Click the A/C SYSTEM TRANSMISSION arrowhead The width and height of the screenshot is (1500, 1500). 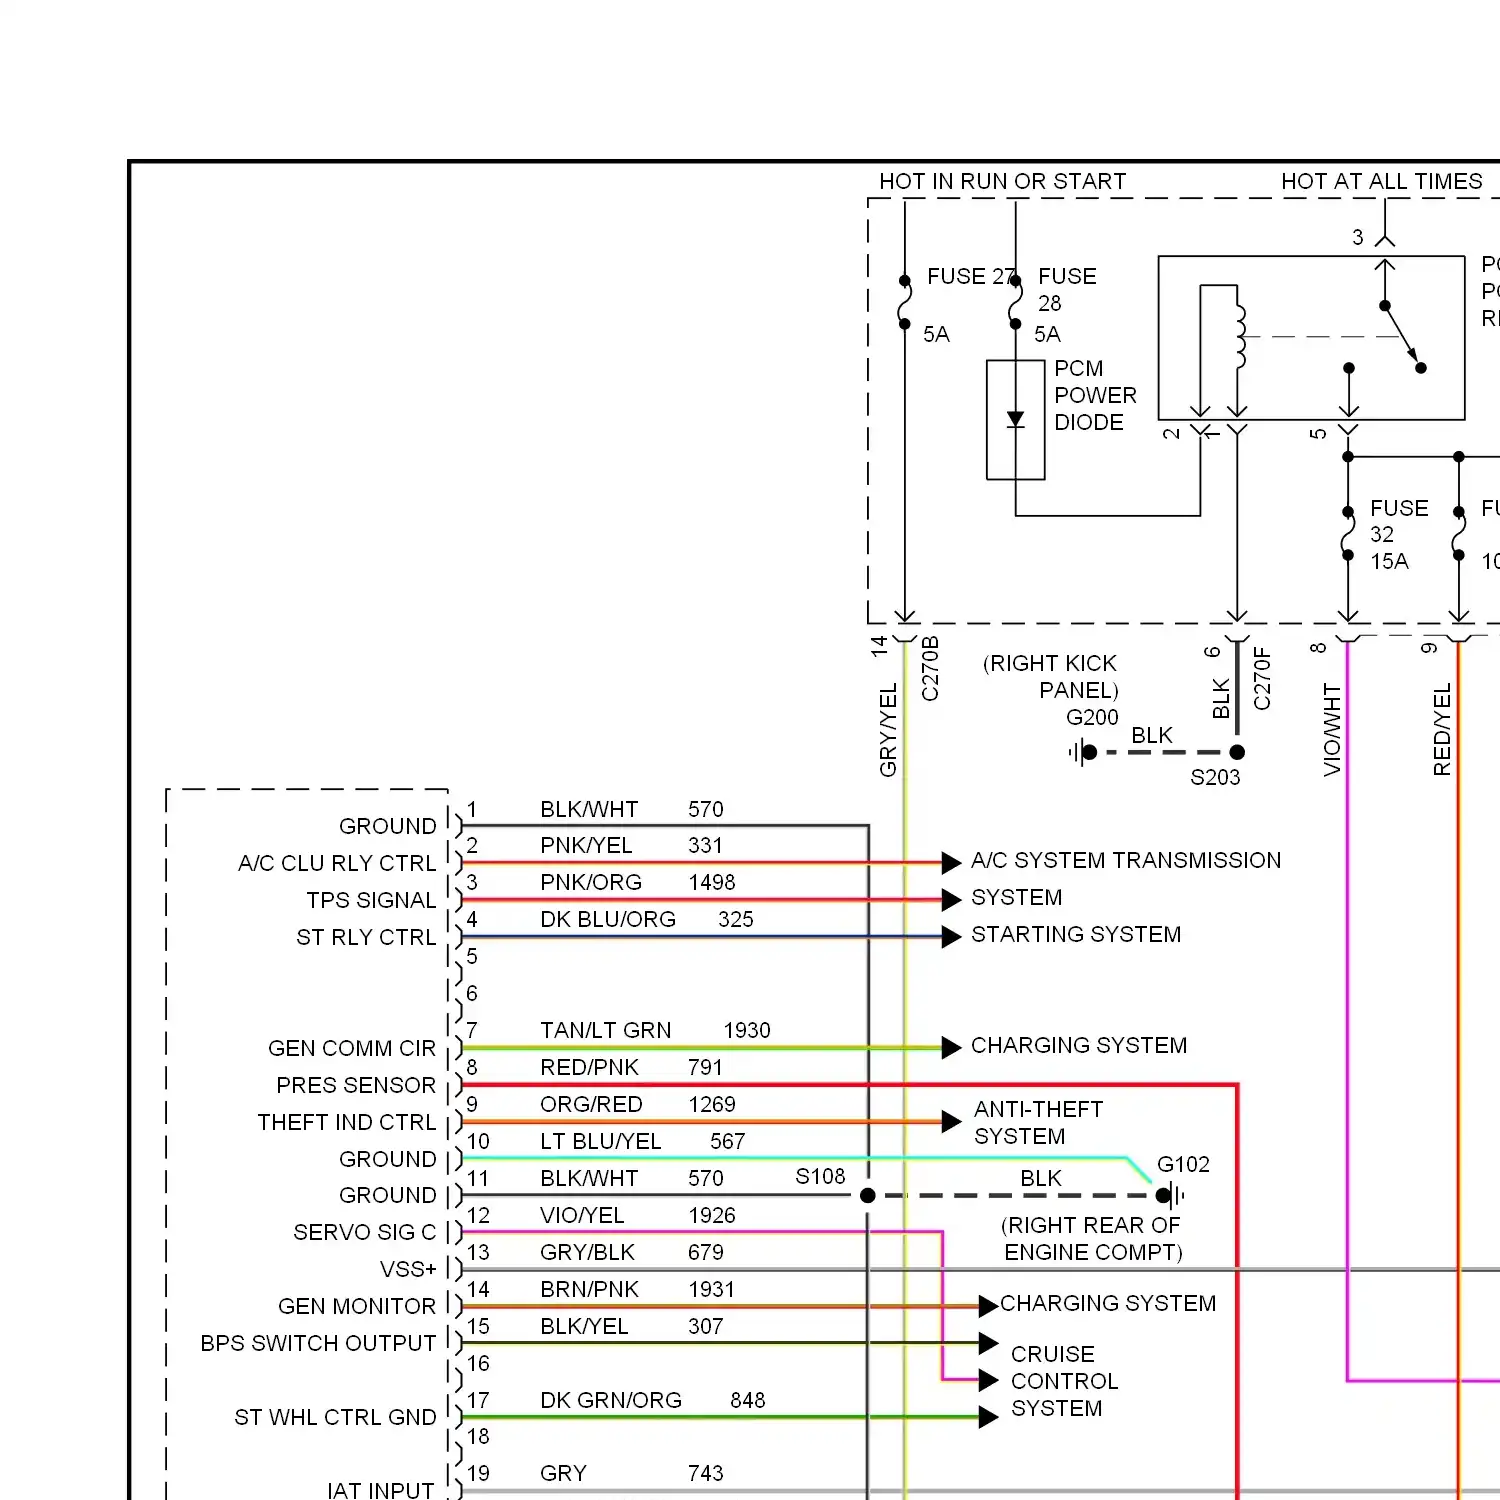(951, 862)
